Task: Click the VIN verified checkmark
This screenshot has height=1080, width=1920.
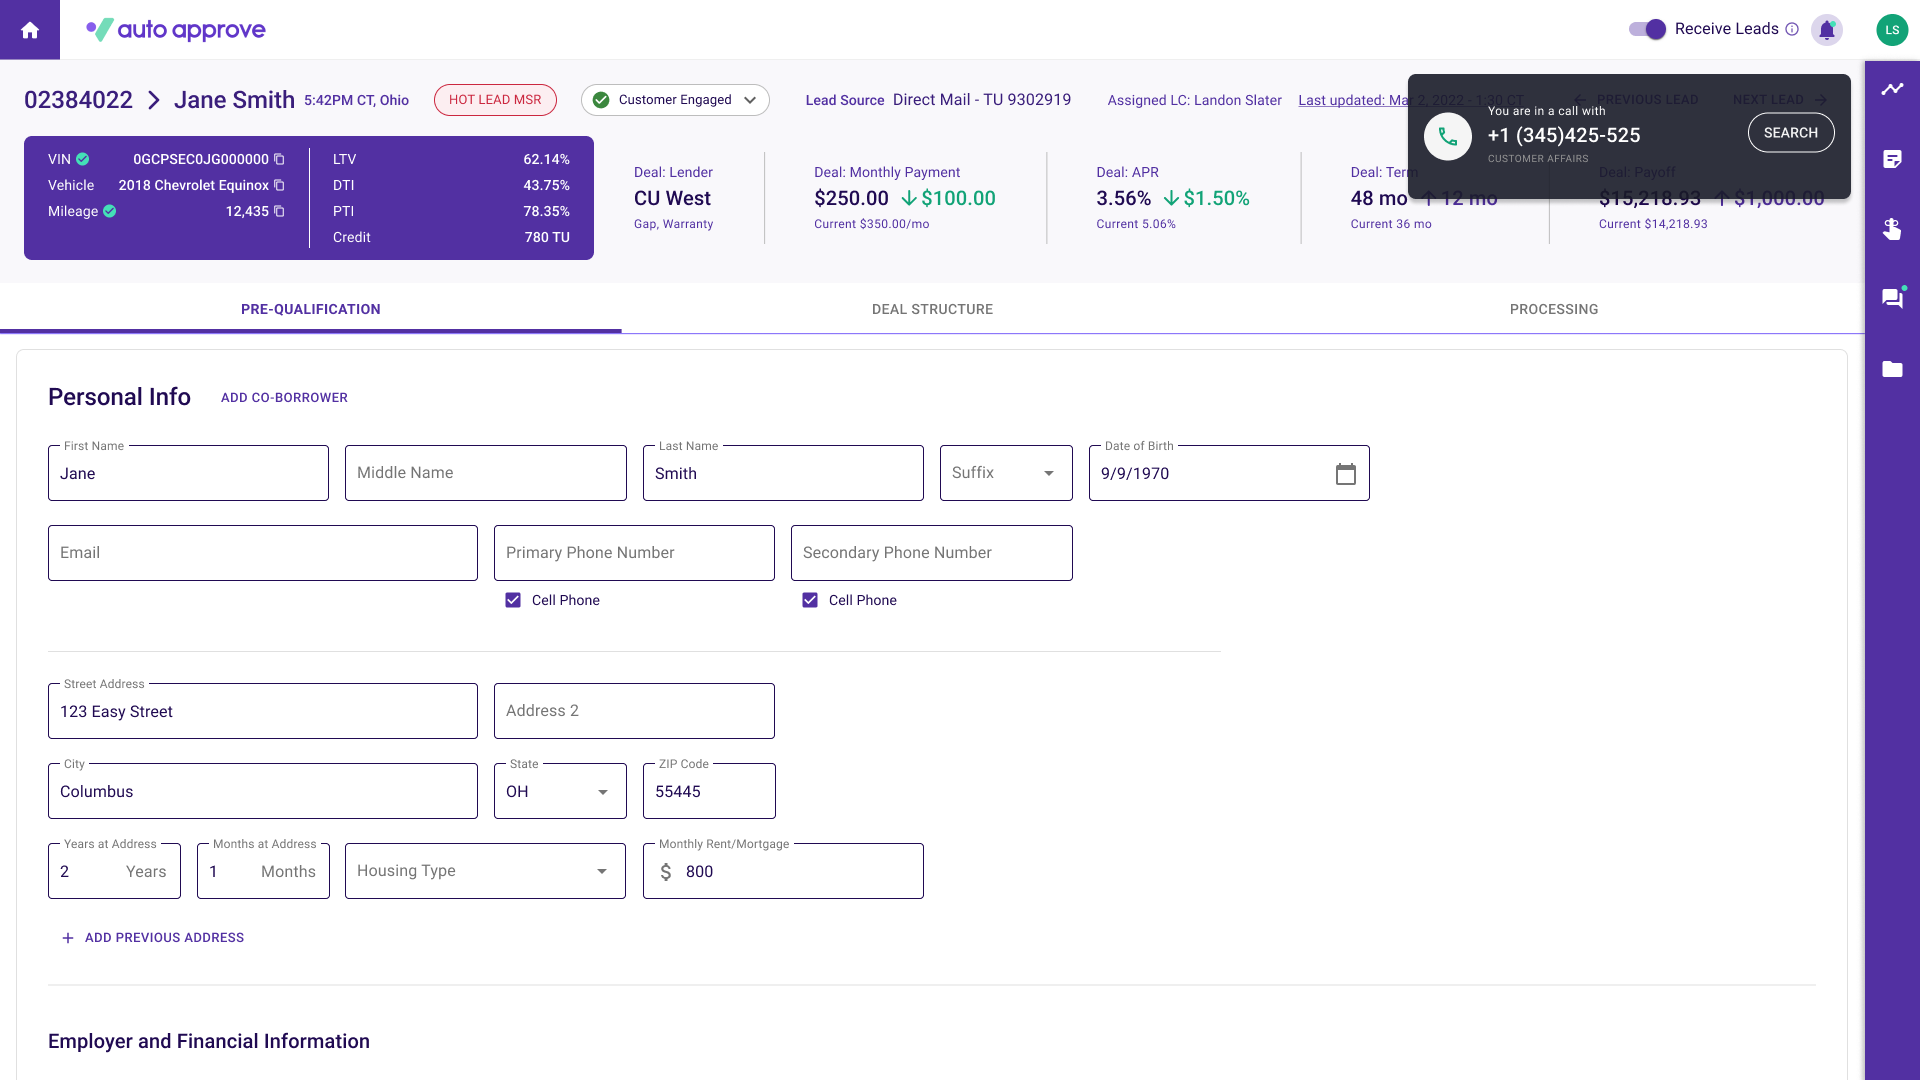Action: point(83,159)
